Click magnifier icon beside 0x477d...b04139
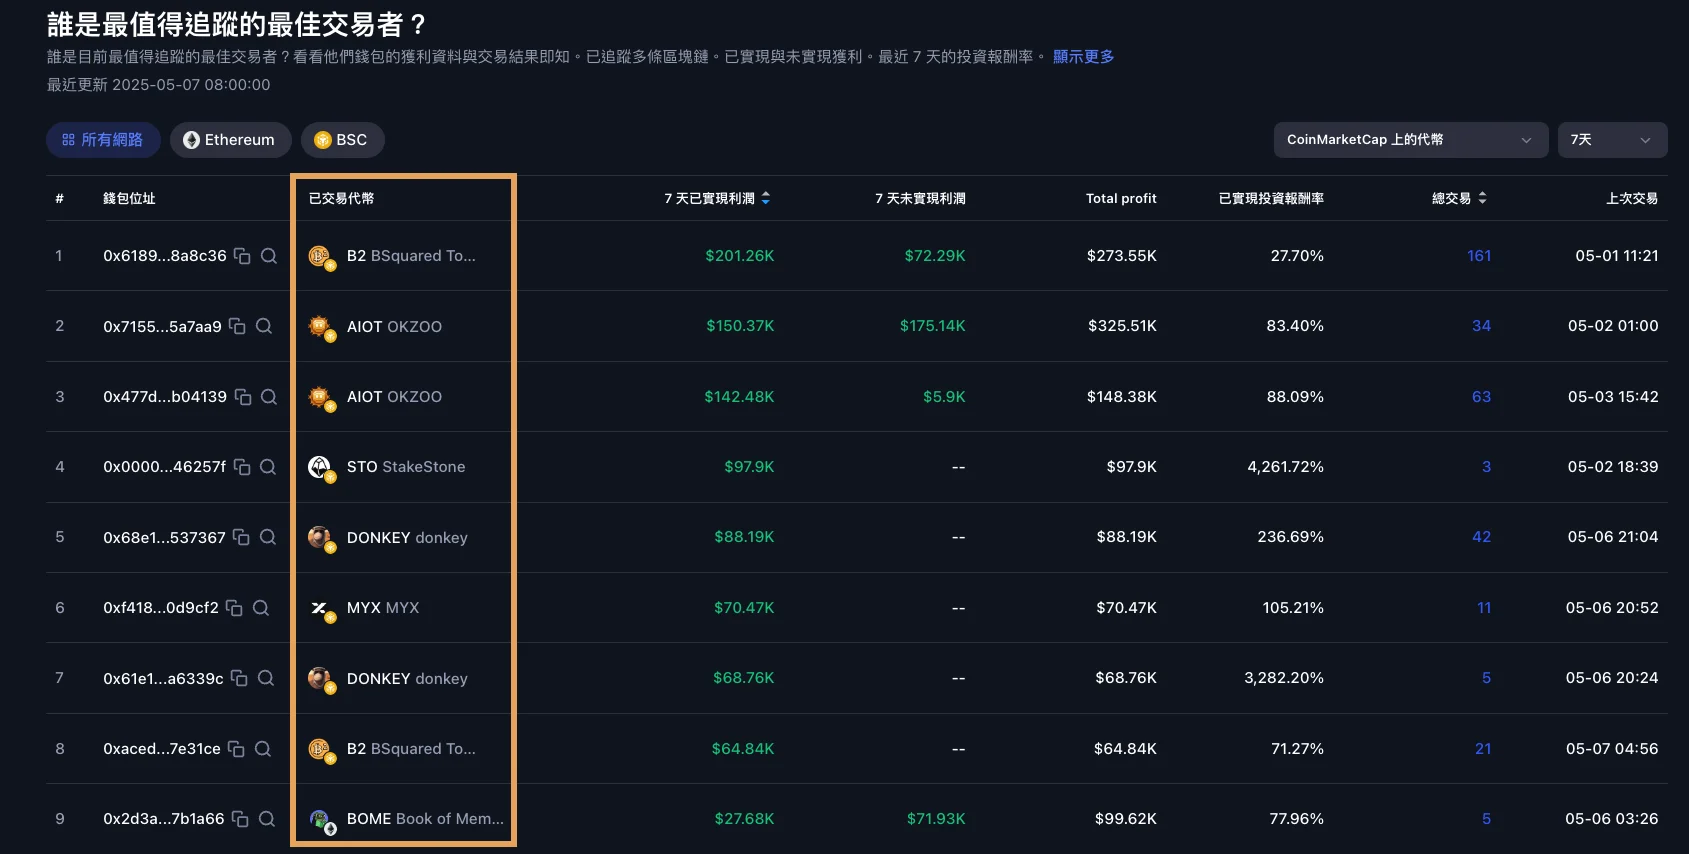The height and width of the screenshot is (854, 1689). tap(269, 397)
